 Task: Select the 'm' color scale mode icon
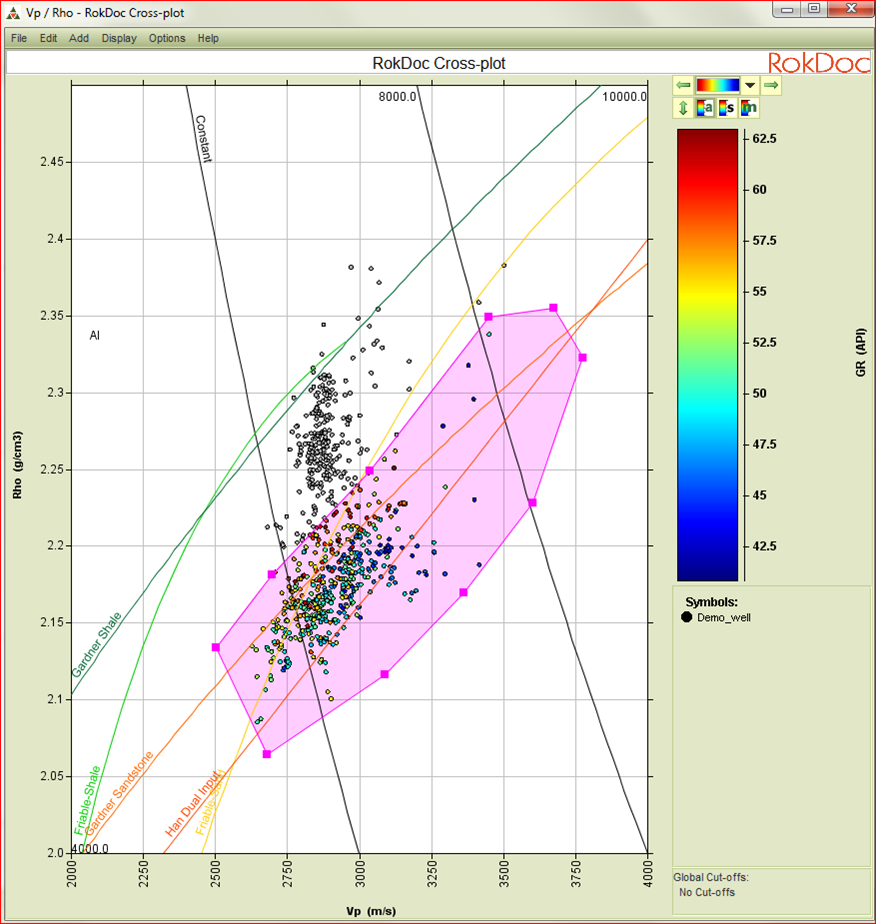749,108
